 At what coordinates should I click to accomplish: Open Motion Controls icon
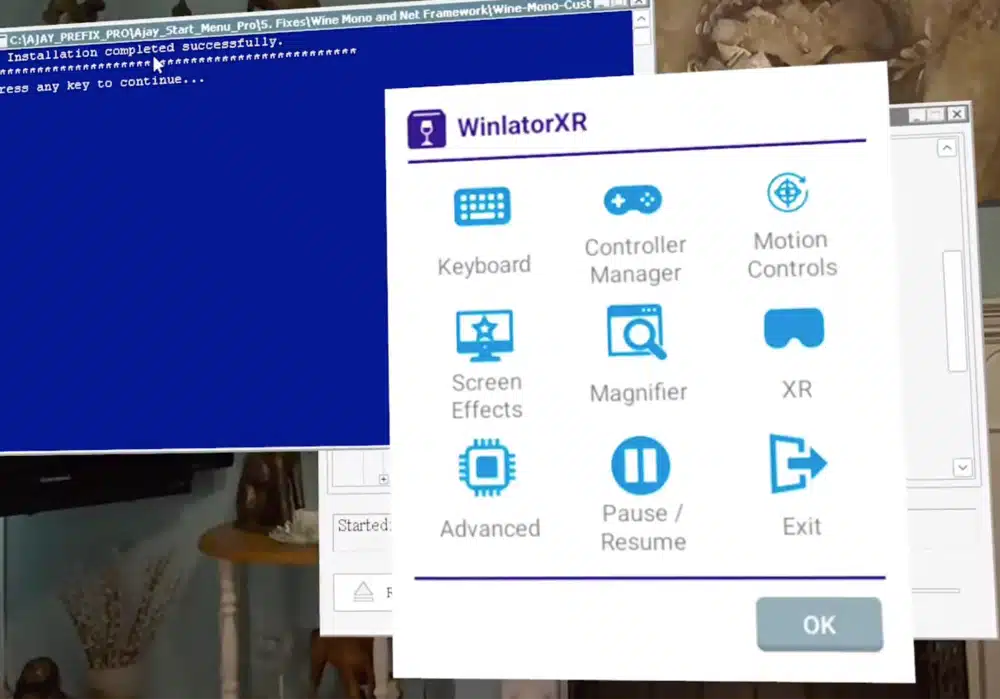(788, 192)
